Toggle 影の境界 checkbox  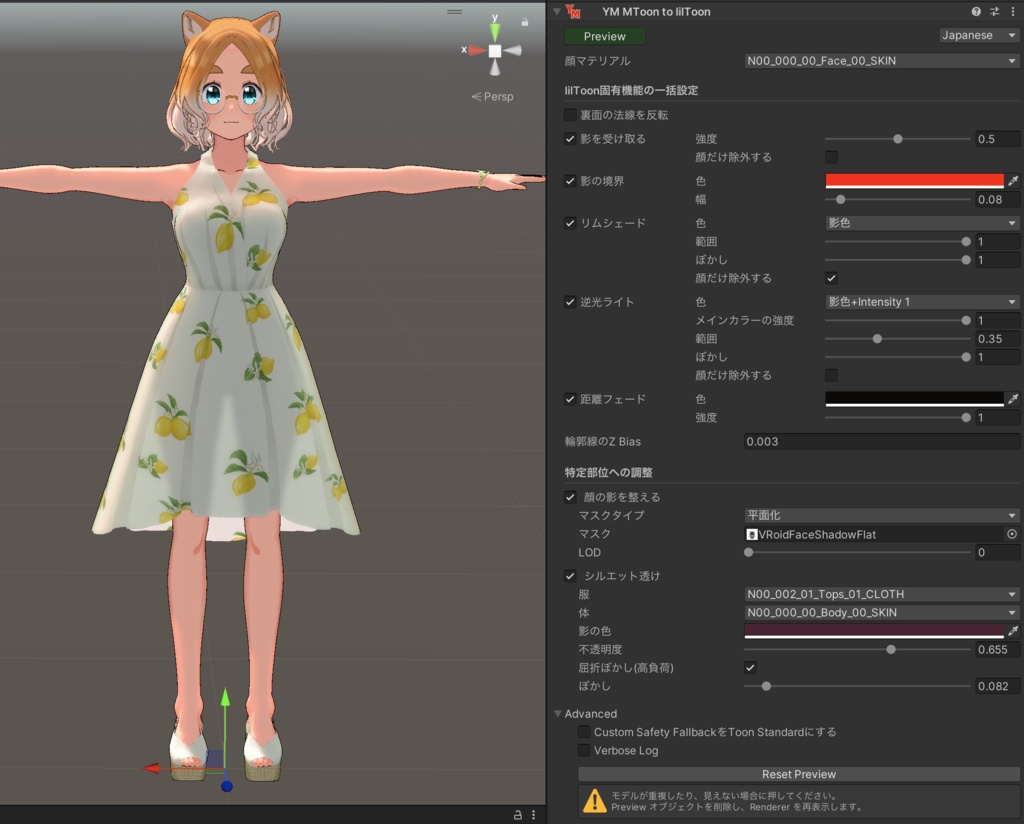point(570,181)
